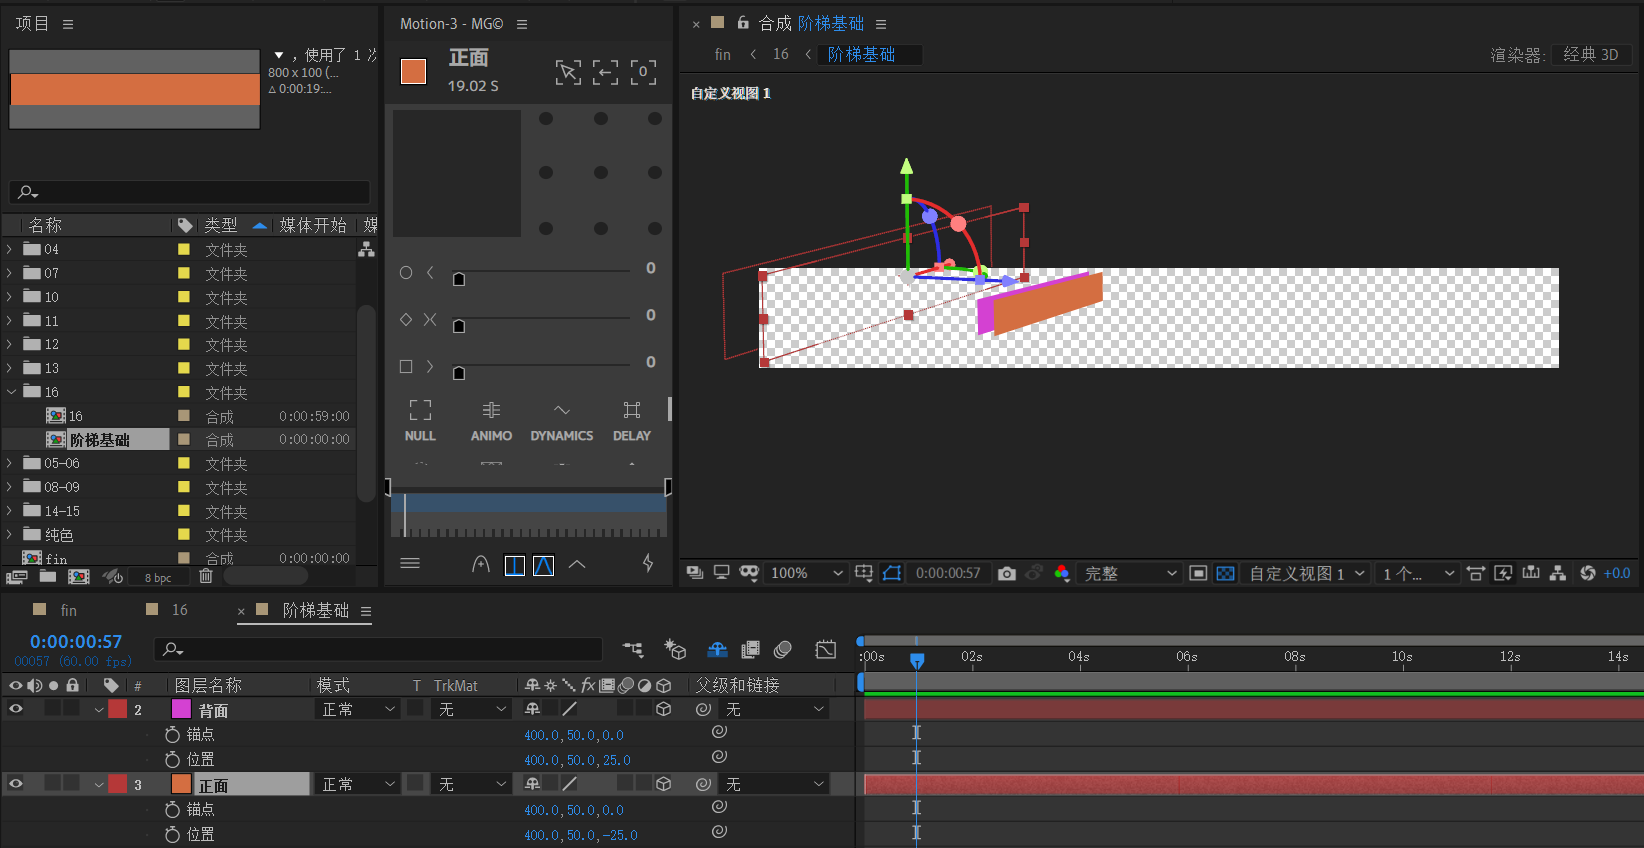This screenshot has width=1644, height=848.
Task: Enable motion blur for the timeline
Action: (783, 650)
